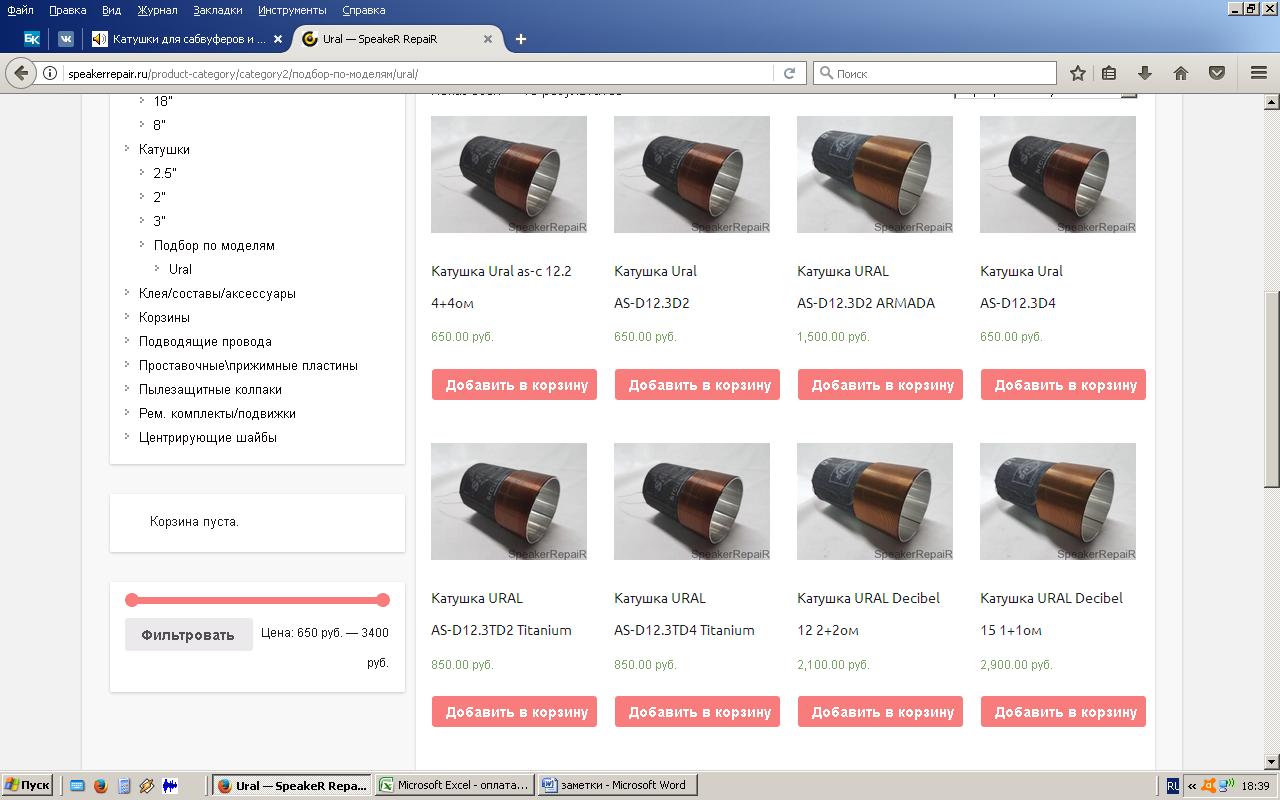Screen dimensions: 1280x800
Task: Open the network connection tray icon
Action: point(1226,786)
